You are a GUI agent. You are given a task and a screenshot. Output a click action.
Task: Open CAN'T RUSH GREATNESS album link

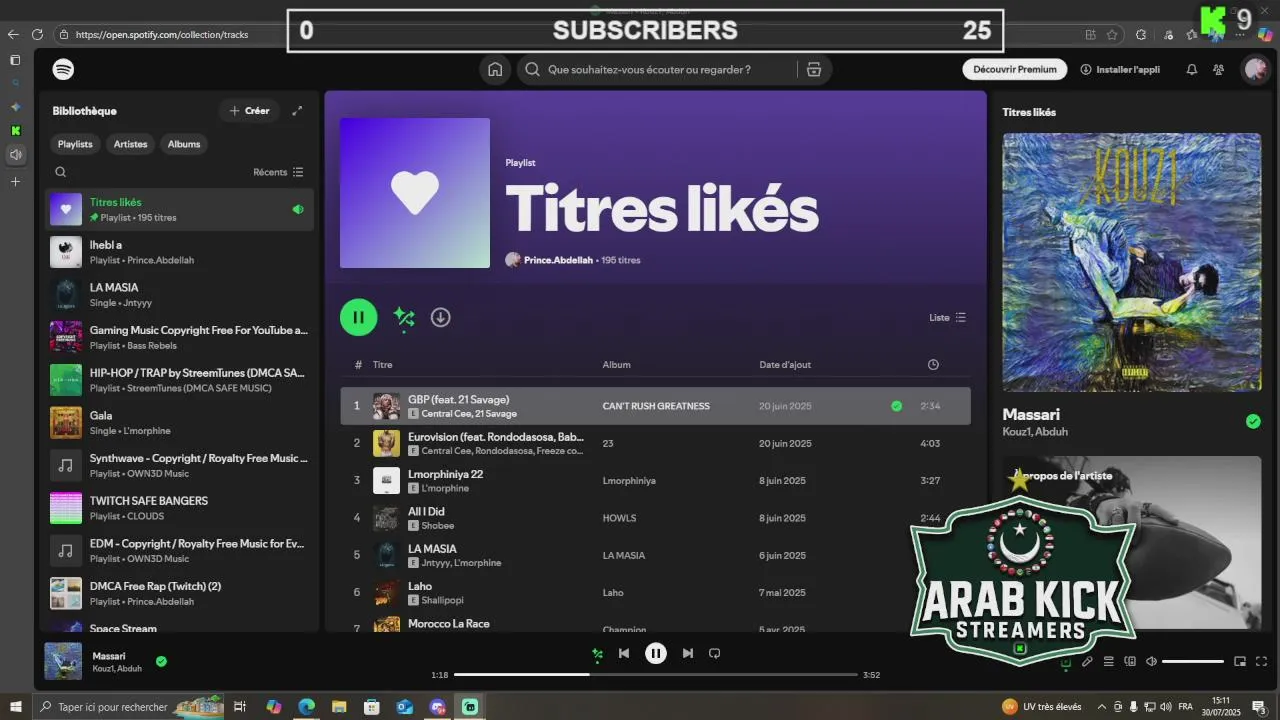(x=656, y=406)
